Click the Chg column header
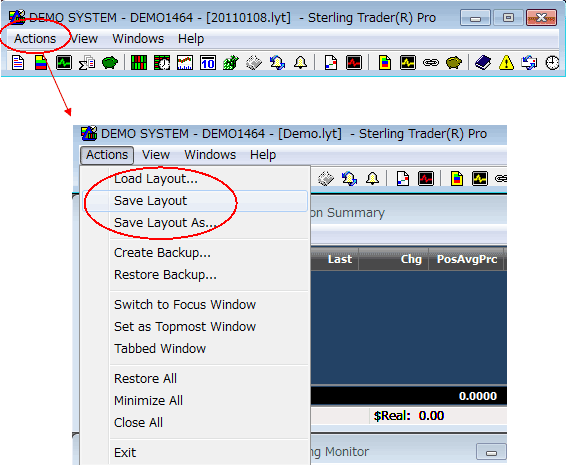 click(393, 259)
